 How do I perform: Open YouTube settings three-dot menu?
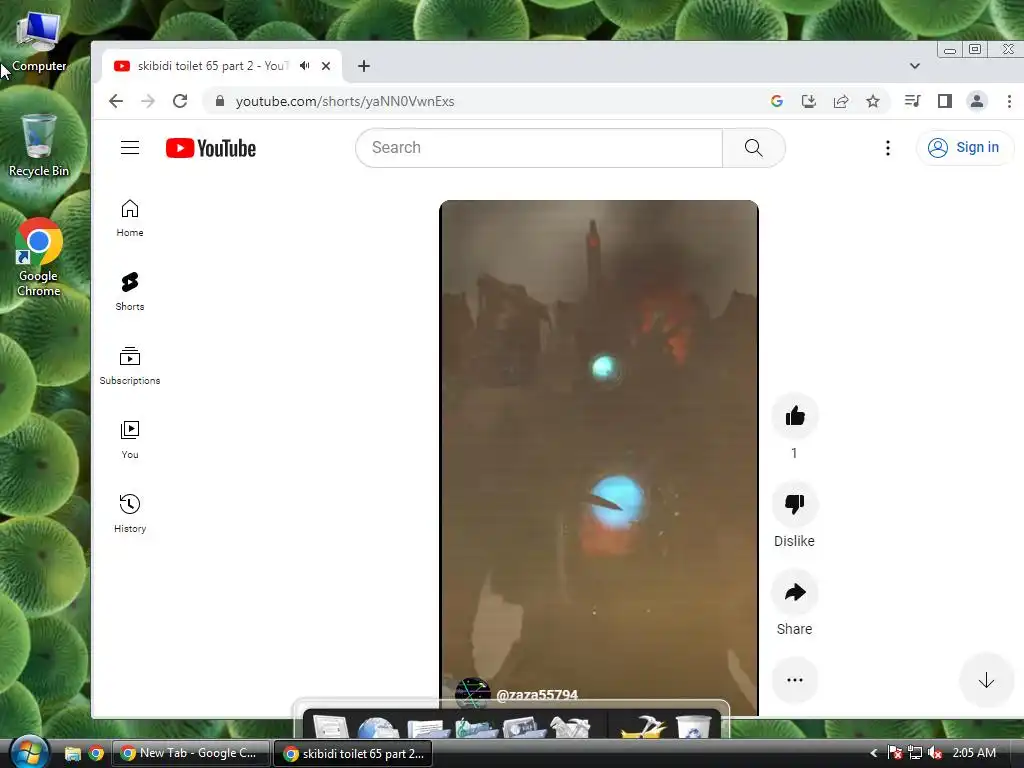click(x=888, y=148)
